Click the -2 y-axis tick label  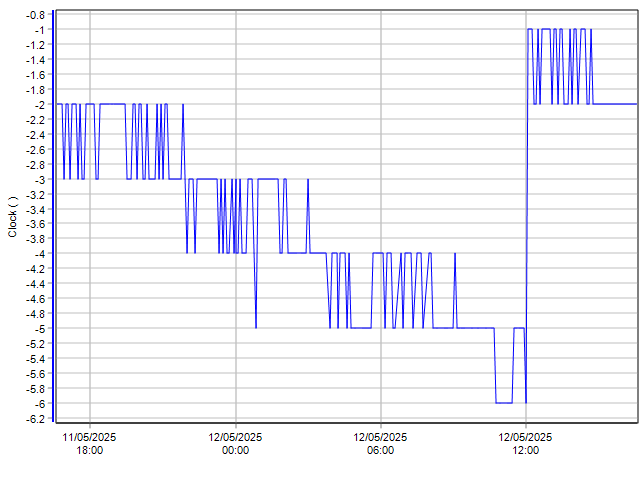40,105
